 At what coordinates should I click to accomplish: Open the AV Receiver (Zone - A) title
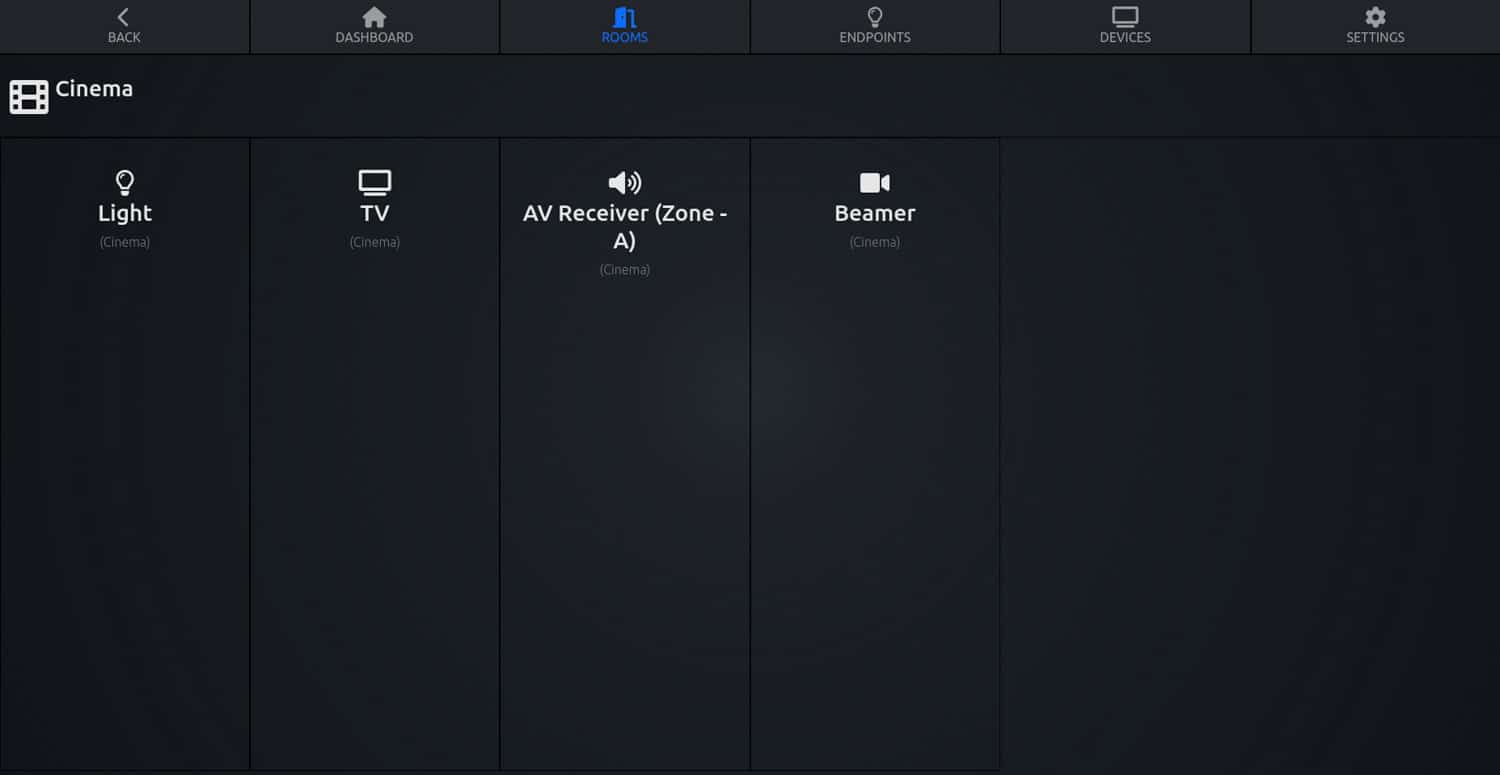point(625,226)
